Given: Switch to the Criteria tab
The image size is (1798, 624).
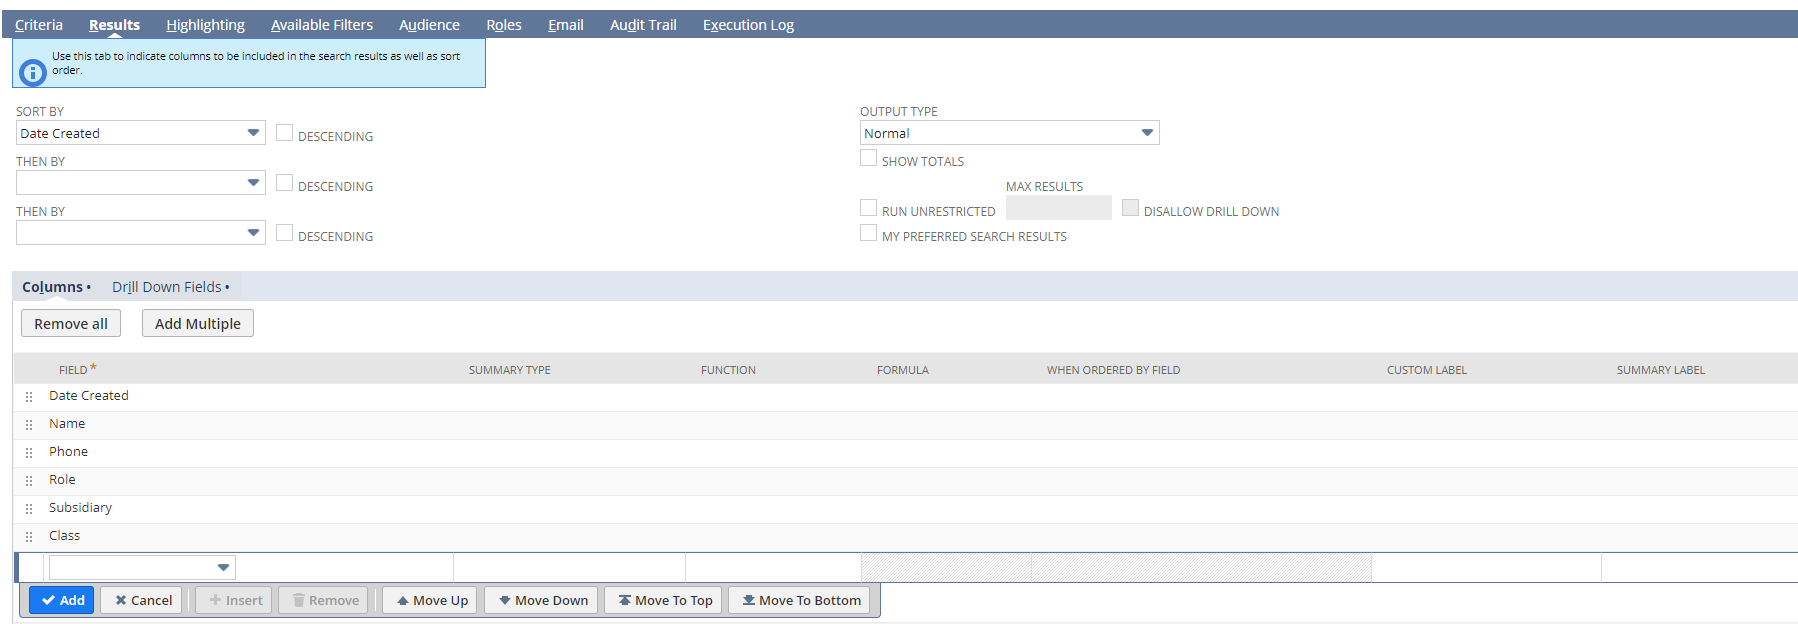Looking at the screenshot, I should click(x=39, y=25).
